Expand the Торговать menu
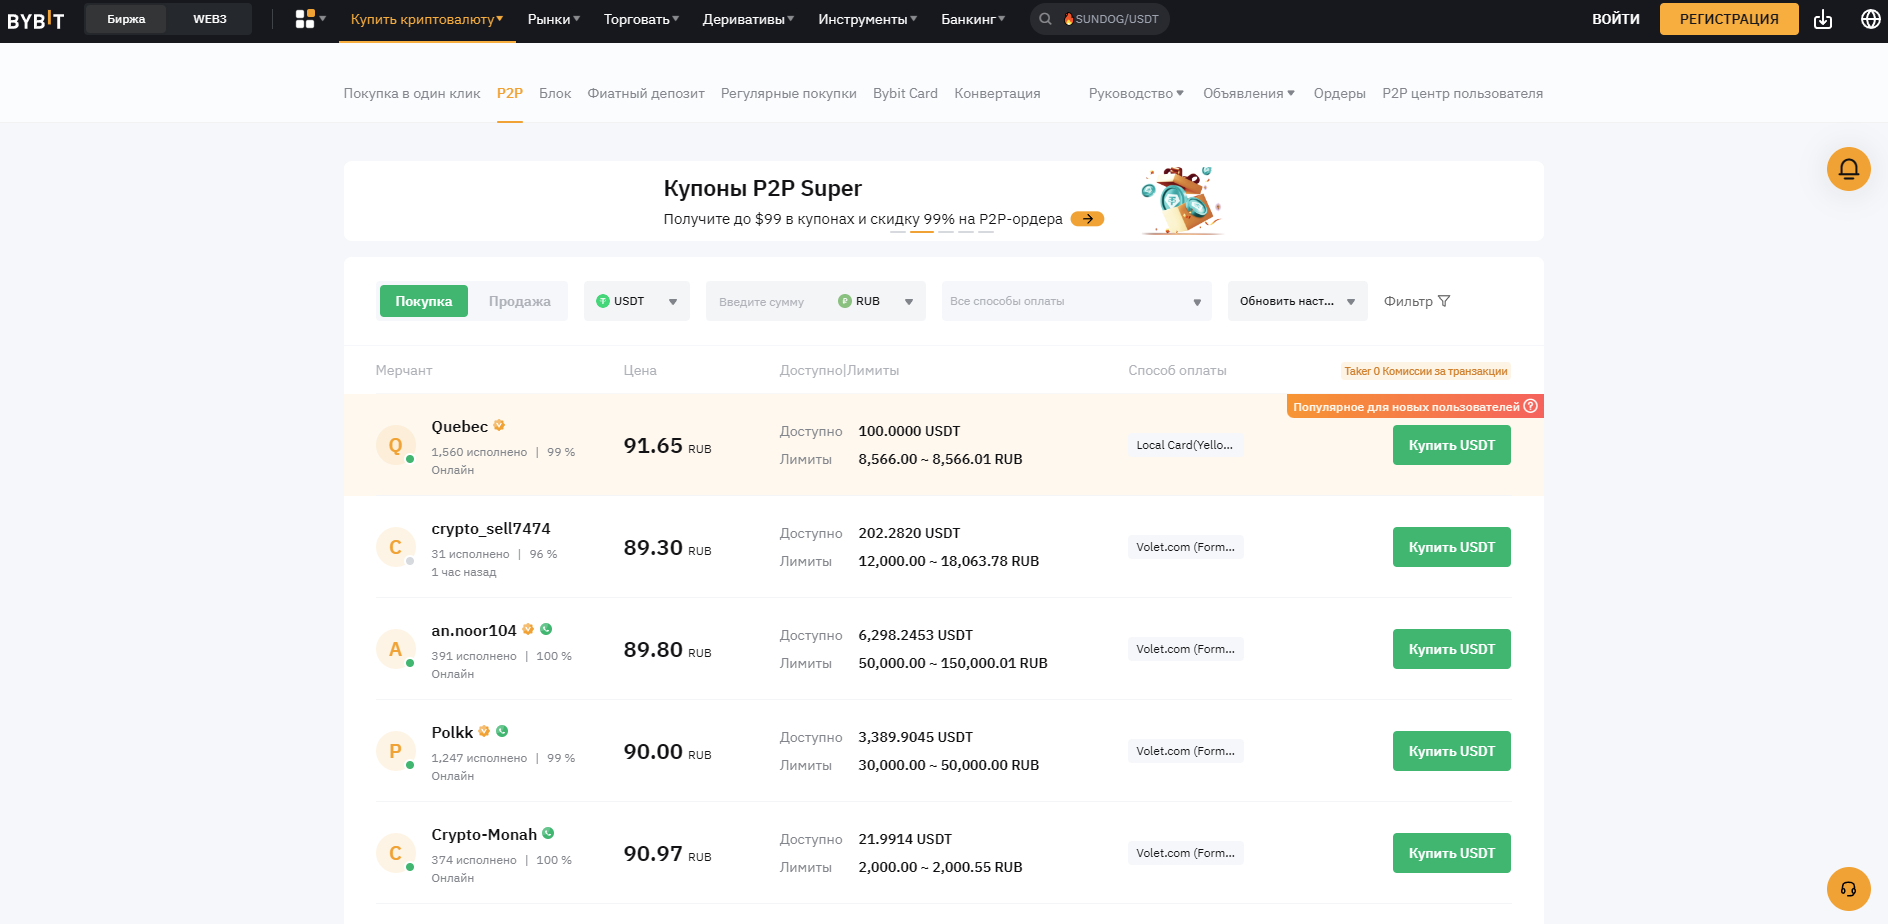Viewport: 1888px width, 924px height. (x=641, y=19)
